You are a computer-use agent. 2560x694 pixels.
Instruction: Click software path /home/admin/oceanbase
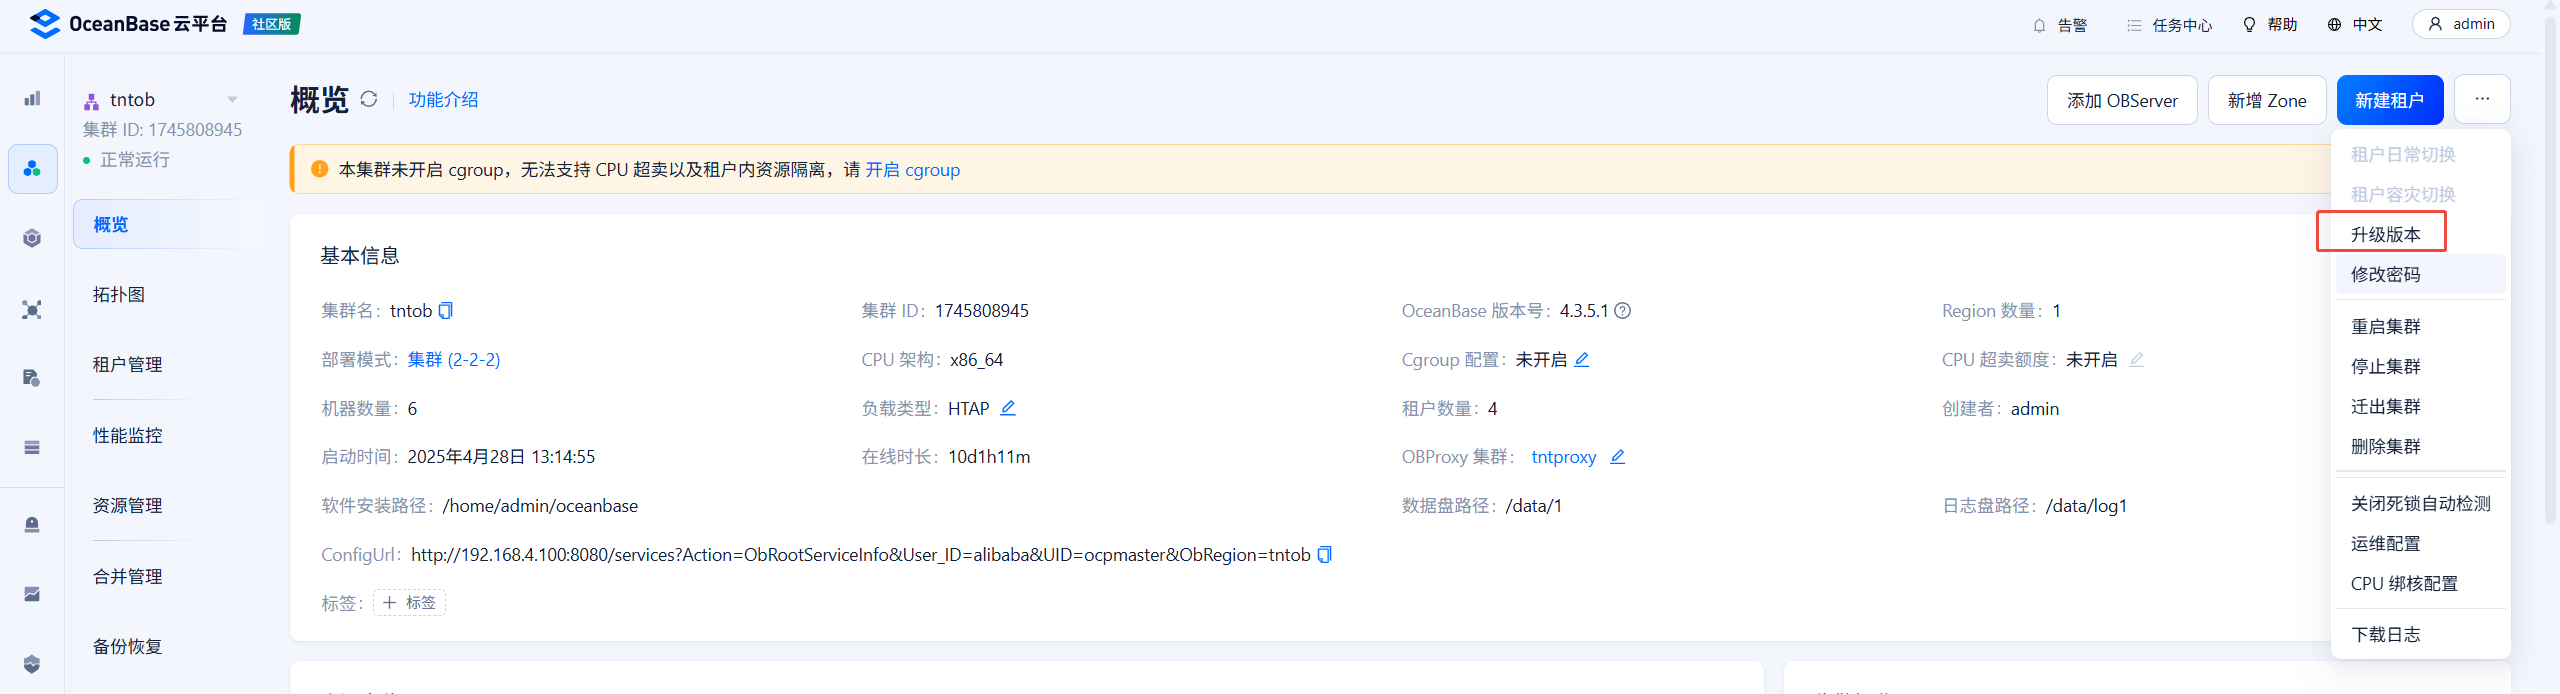click(540, 506)
